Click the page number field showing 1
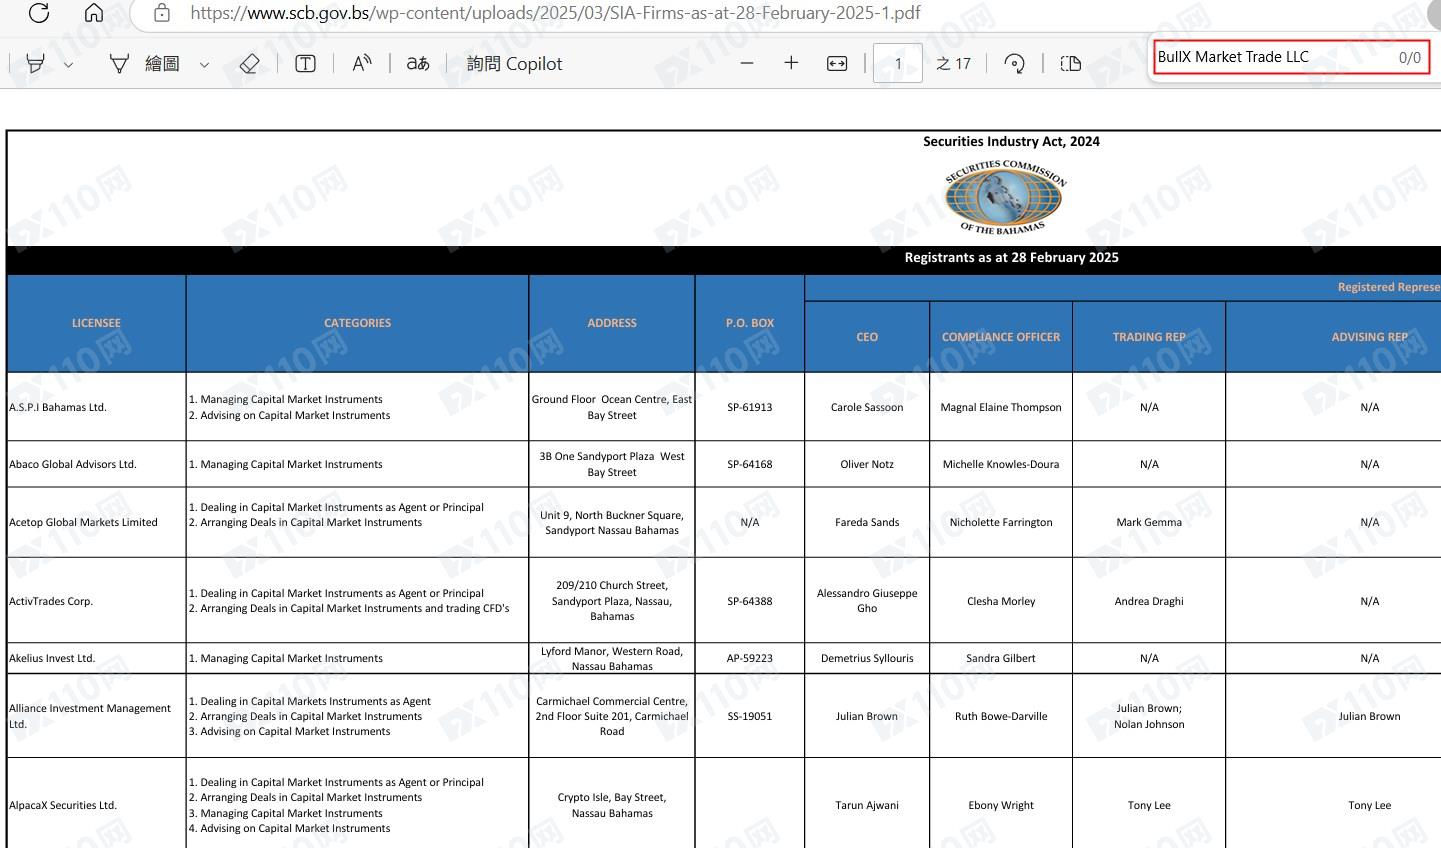 898,64
